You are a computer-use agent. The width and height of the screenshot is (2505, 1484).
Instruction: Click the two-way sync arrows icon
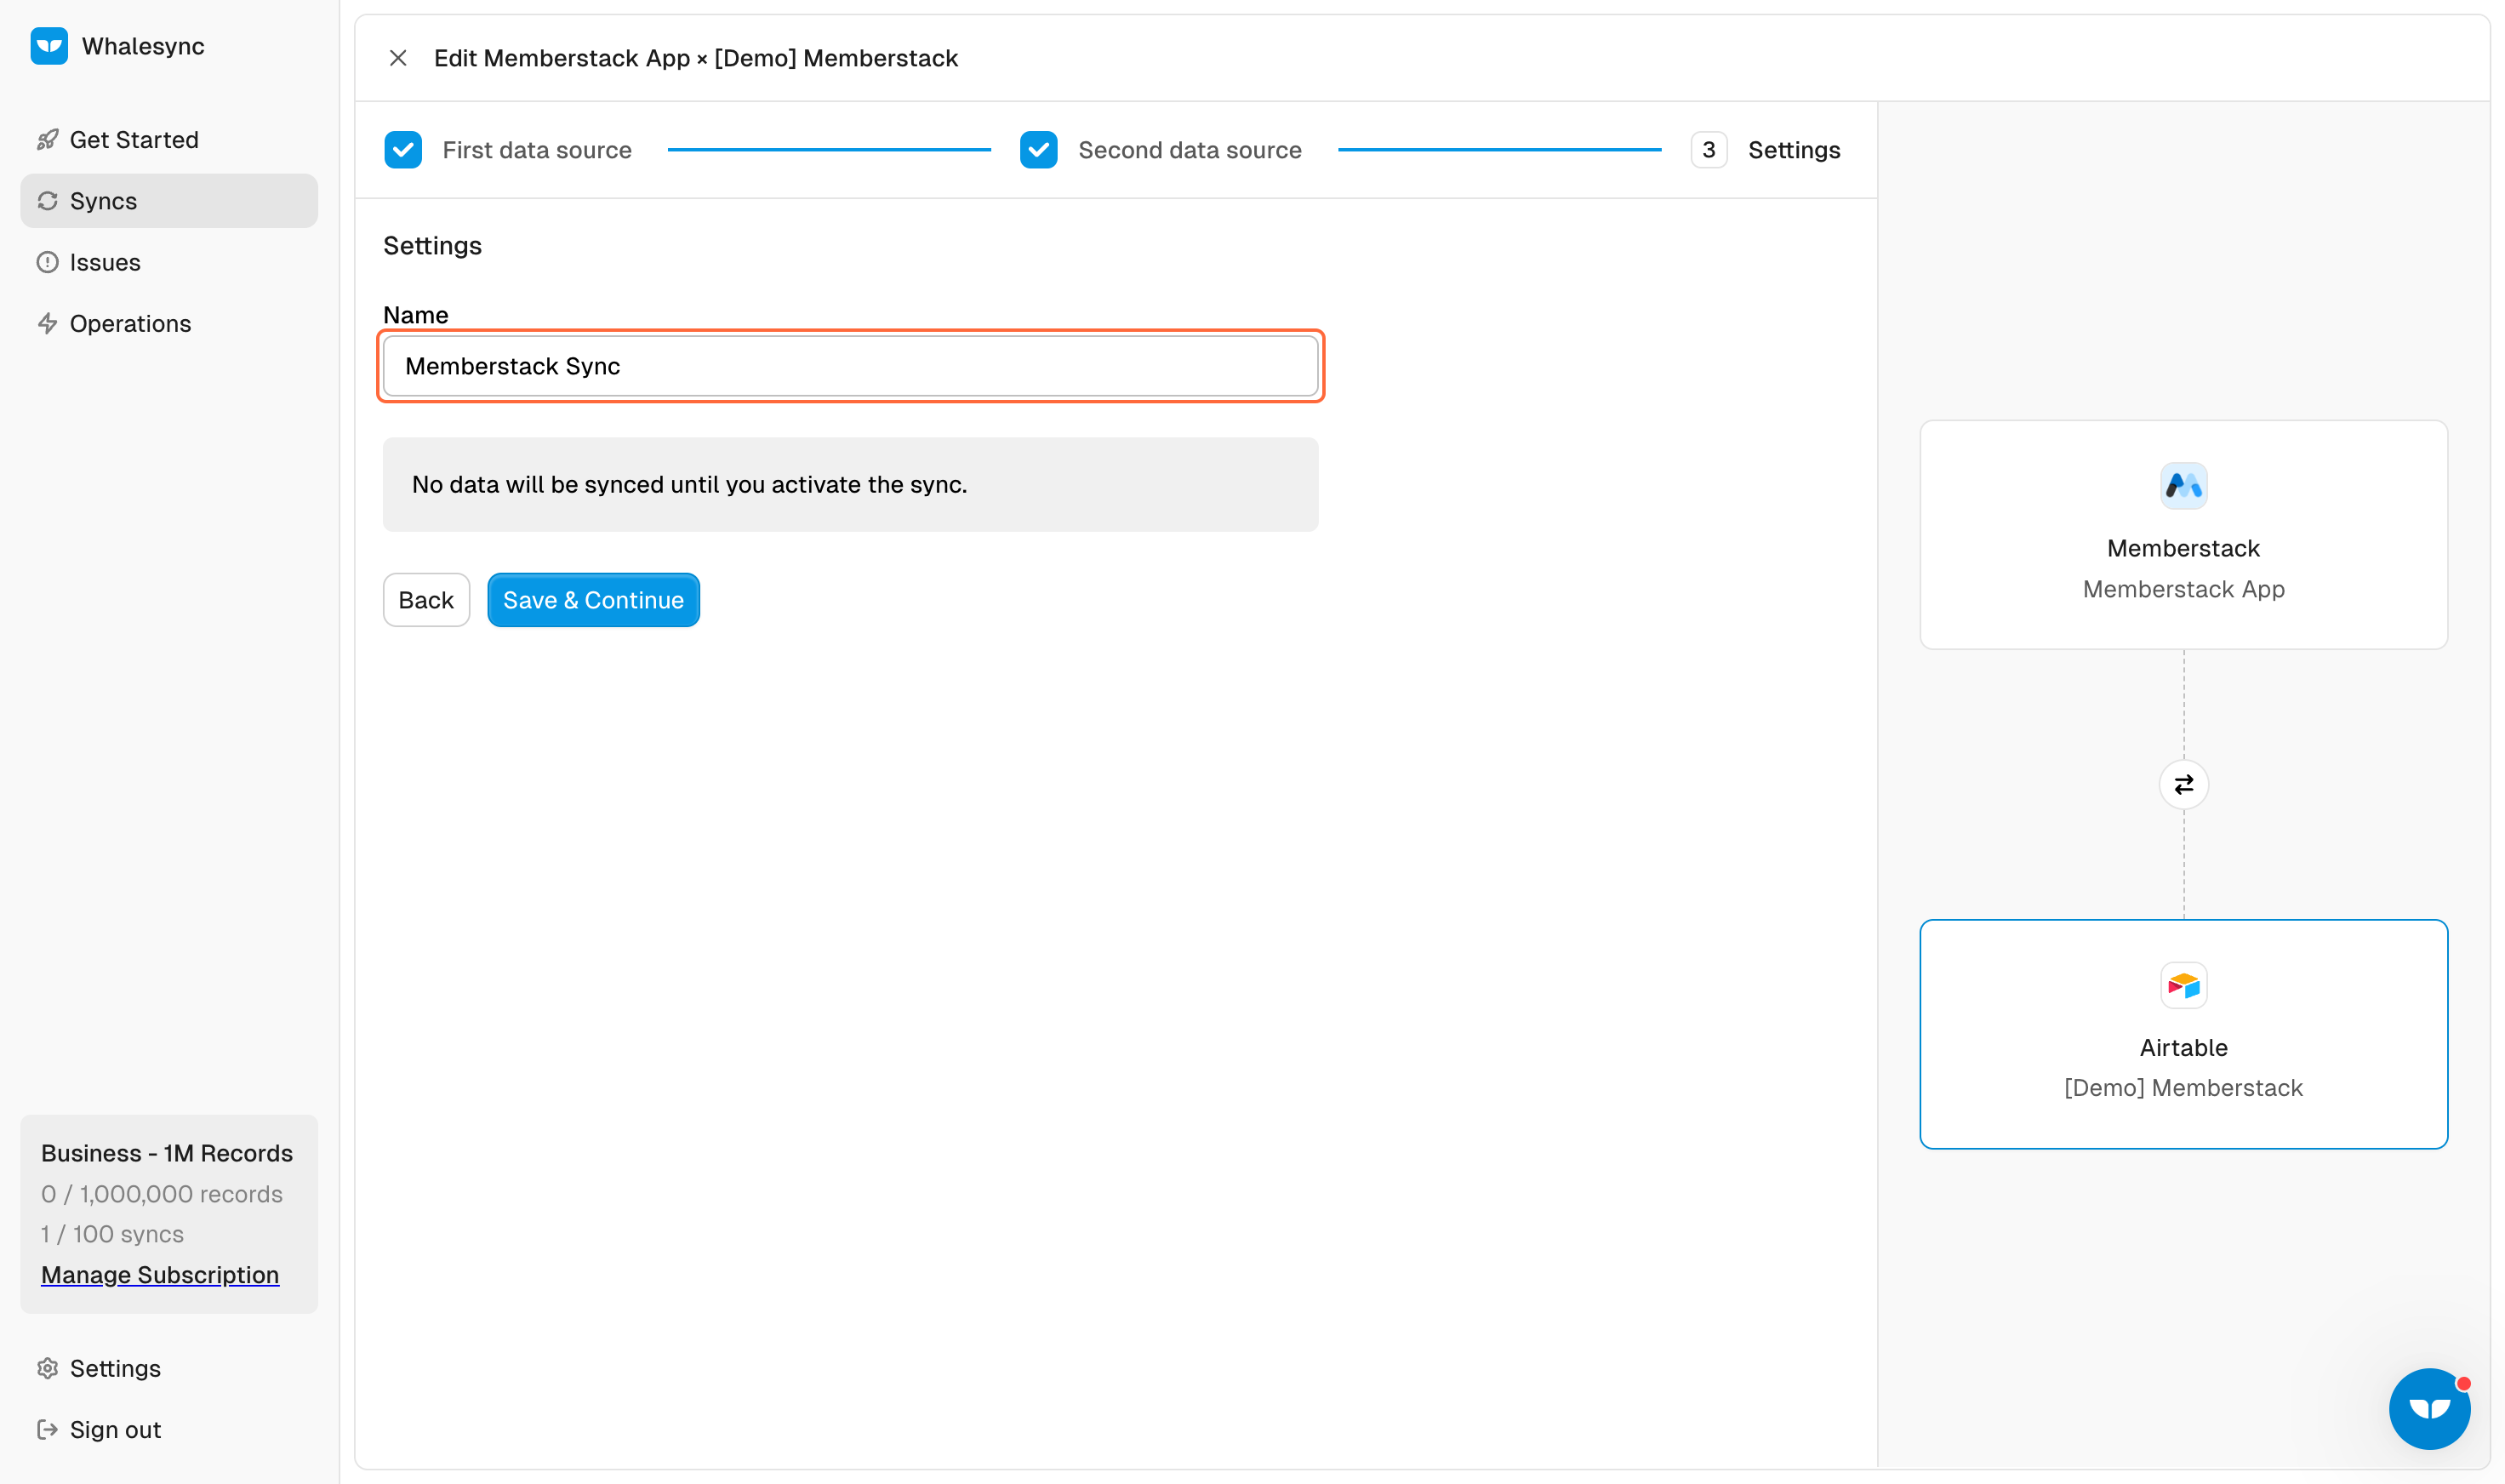[2183, 785]
